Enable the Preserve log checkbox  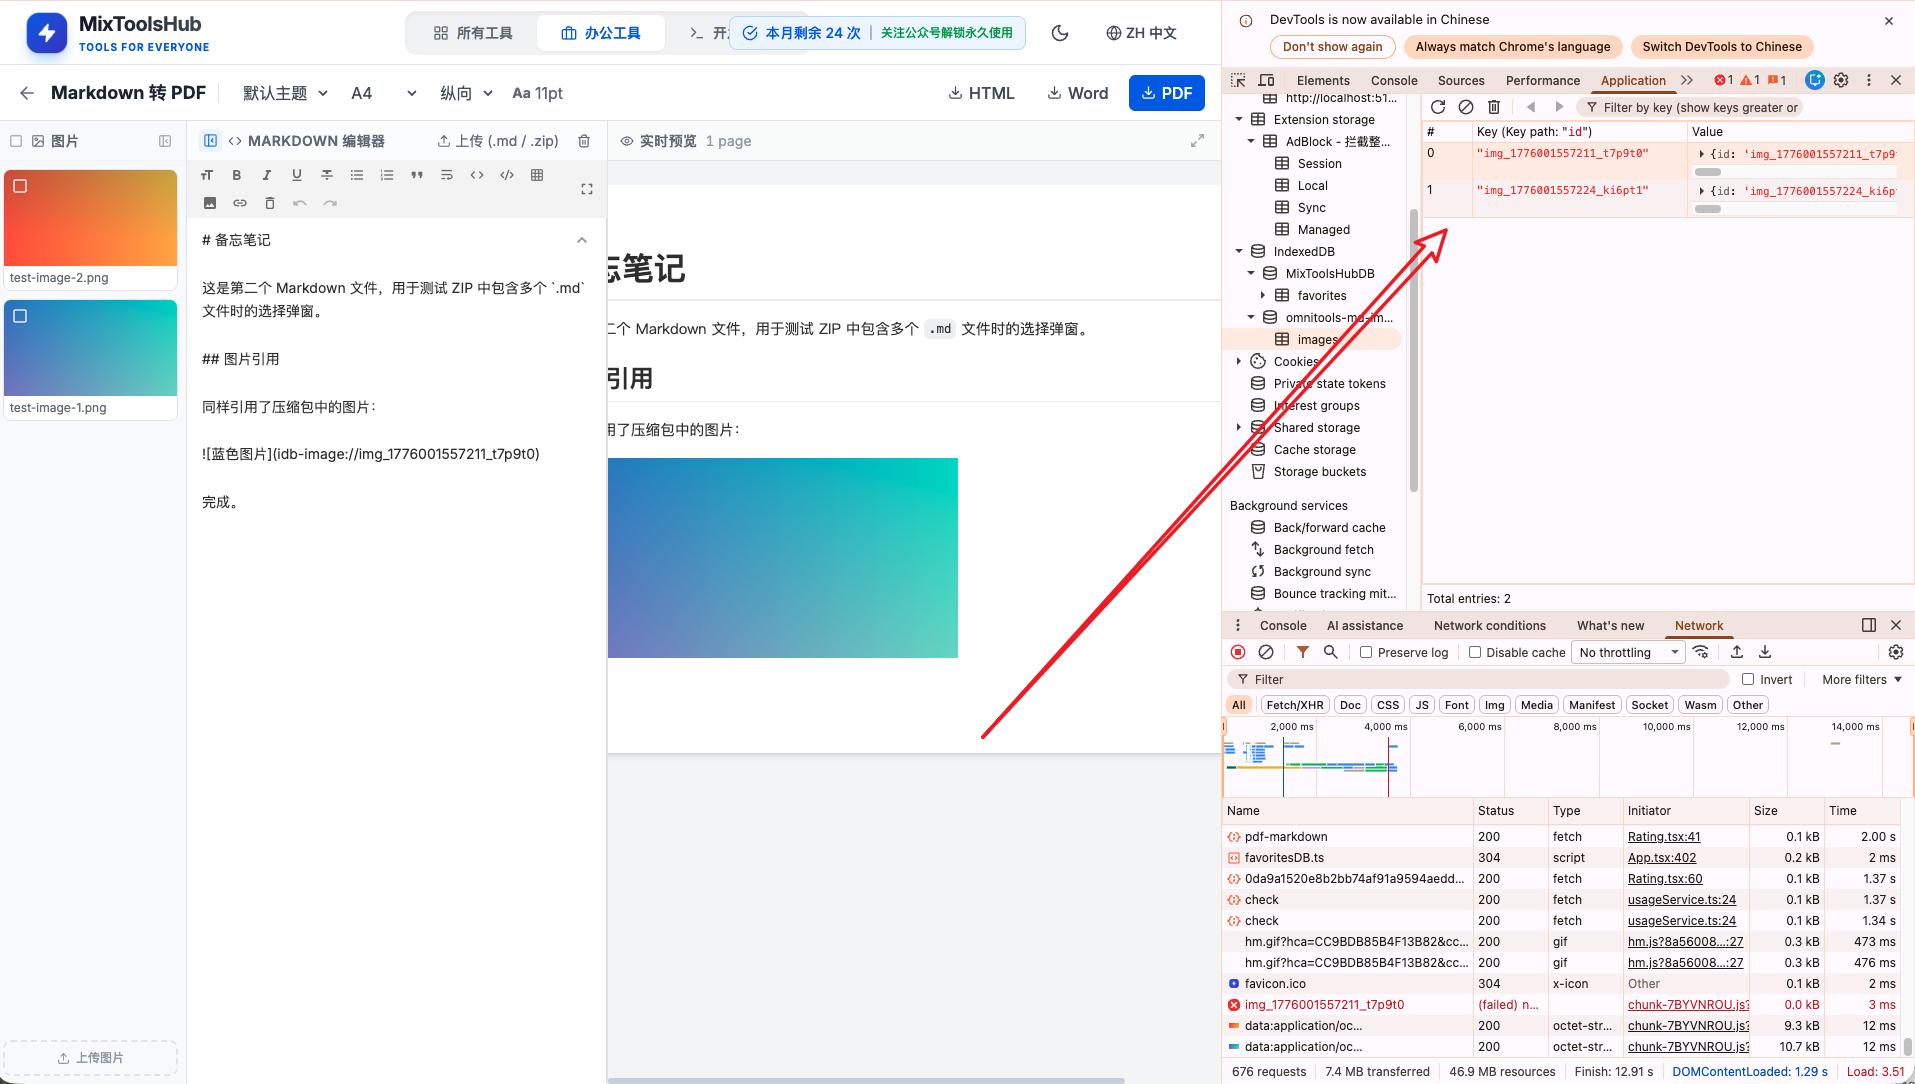coord(1366,652)
